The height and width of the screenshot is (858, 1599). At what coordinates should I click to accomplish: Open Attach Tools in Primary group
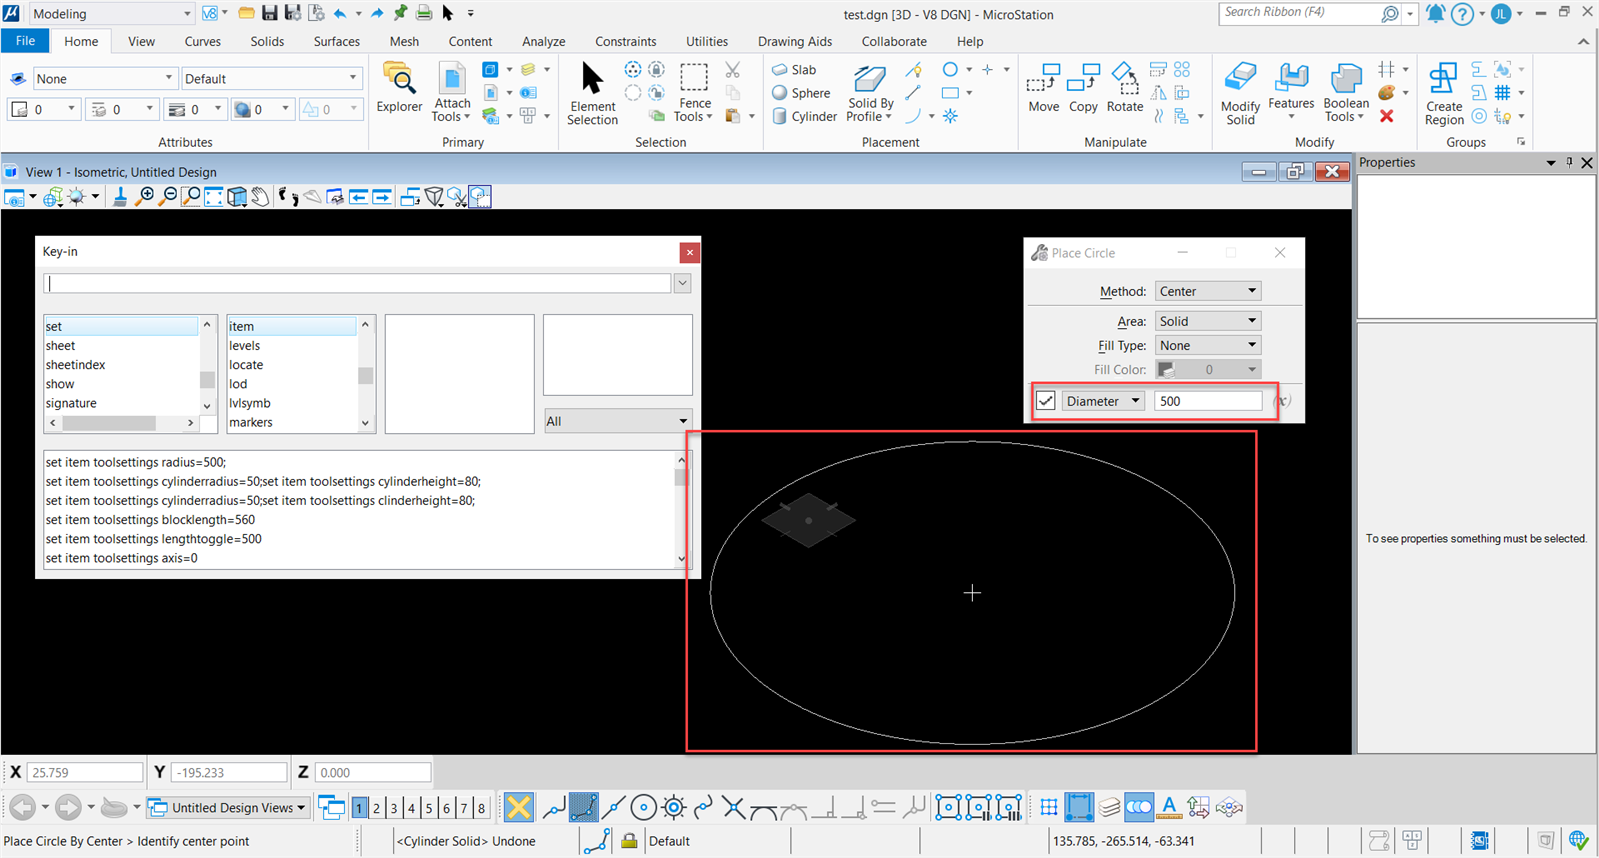pos(452,92)
